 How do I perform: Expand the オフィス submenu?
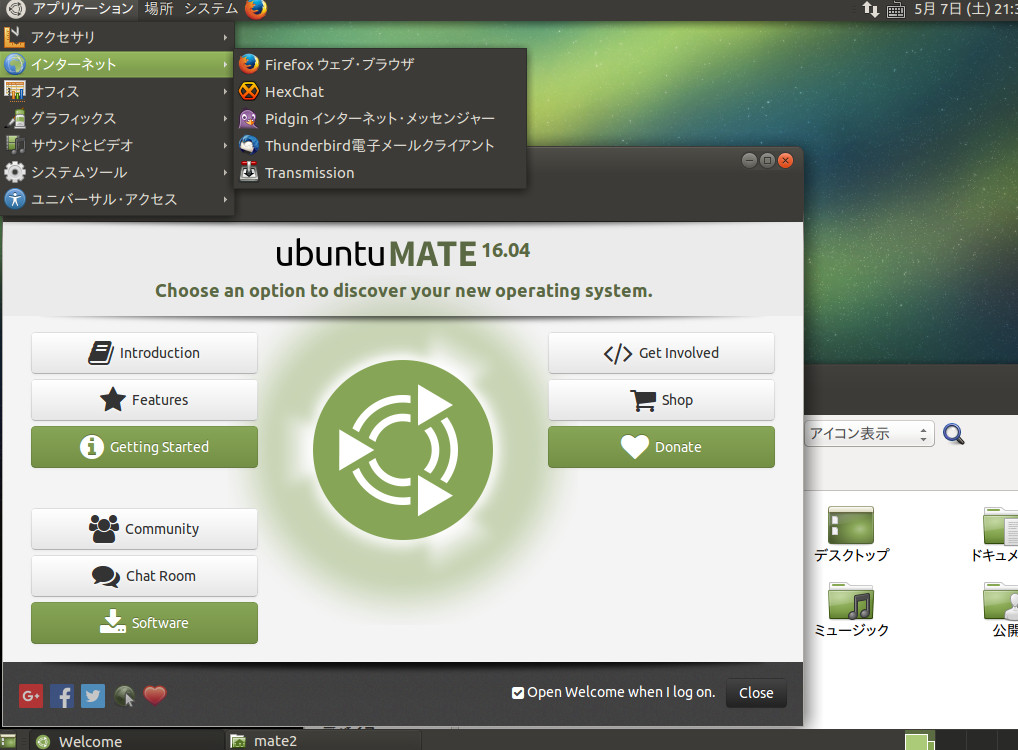pyautogui.click(x=118, y=92)
